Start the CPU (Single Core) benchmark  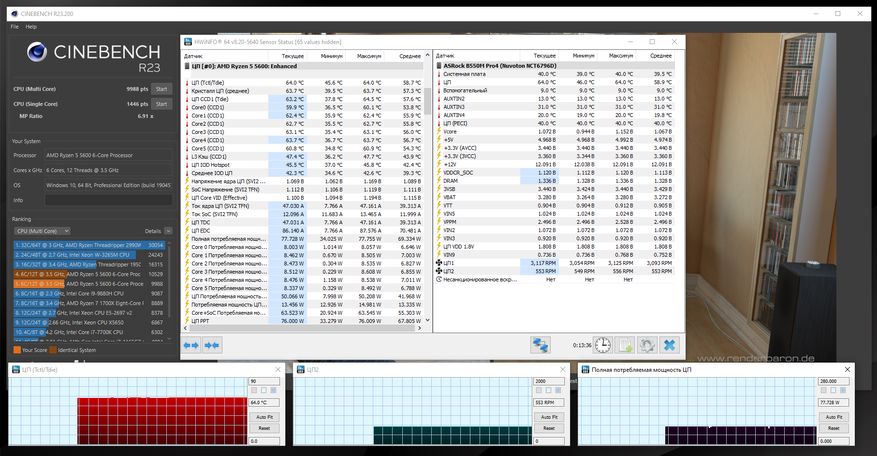[160, 103]
